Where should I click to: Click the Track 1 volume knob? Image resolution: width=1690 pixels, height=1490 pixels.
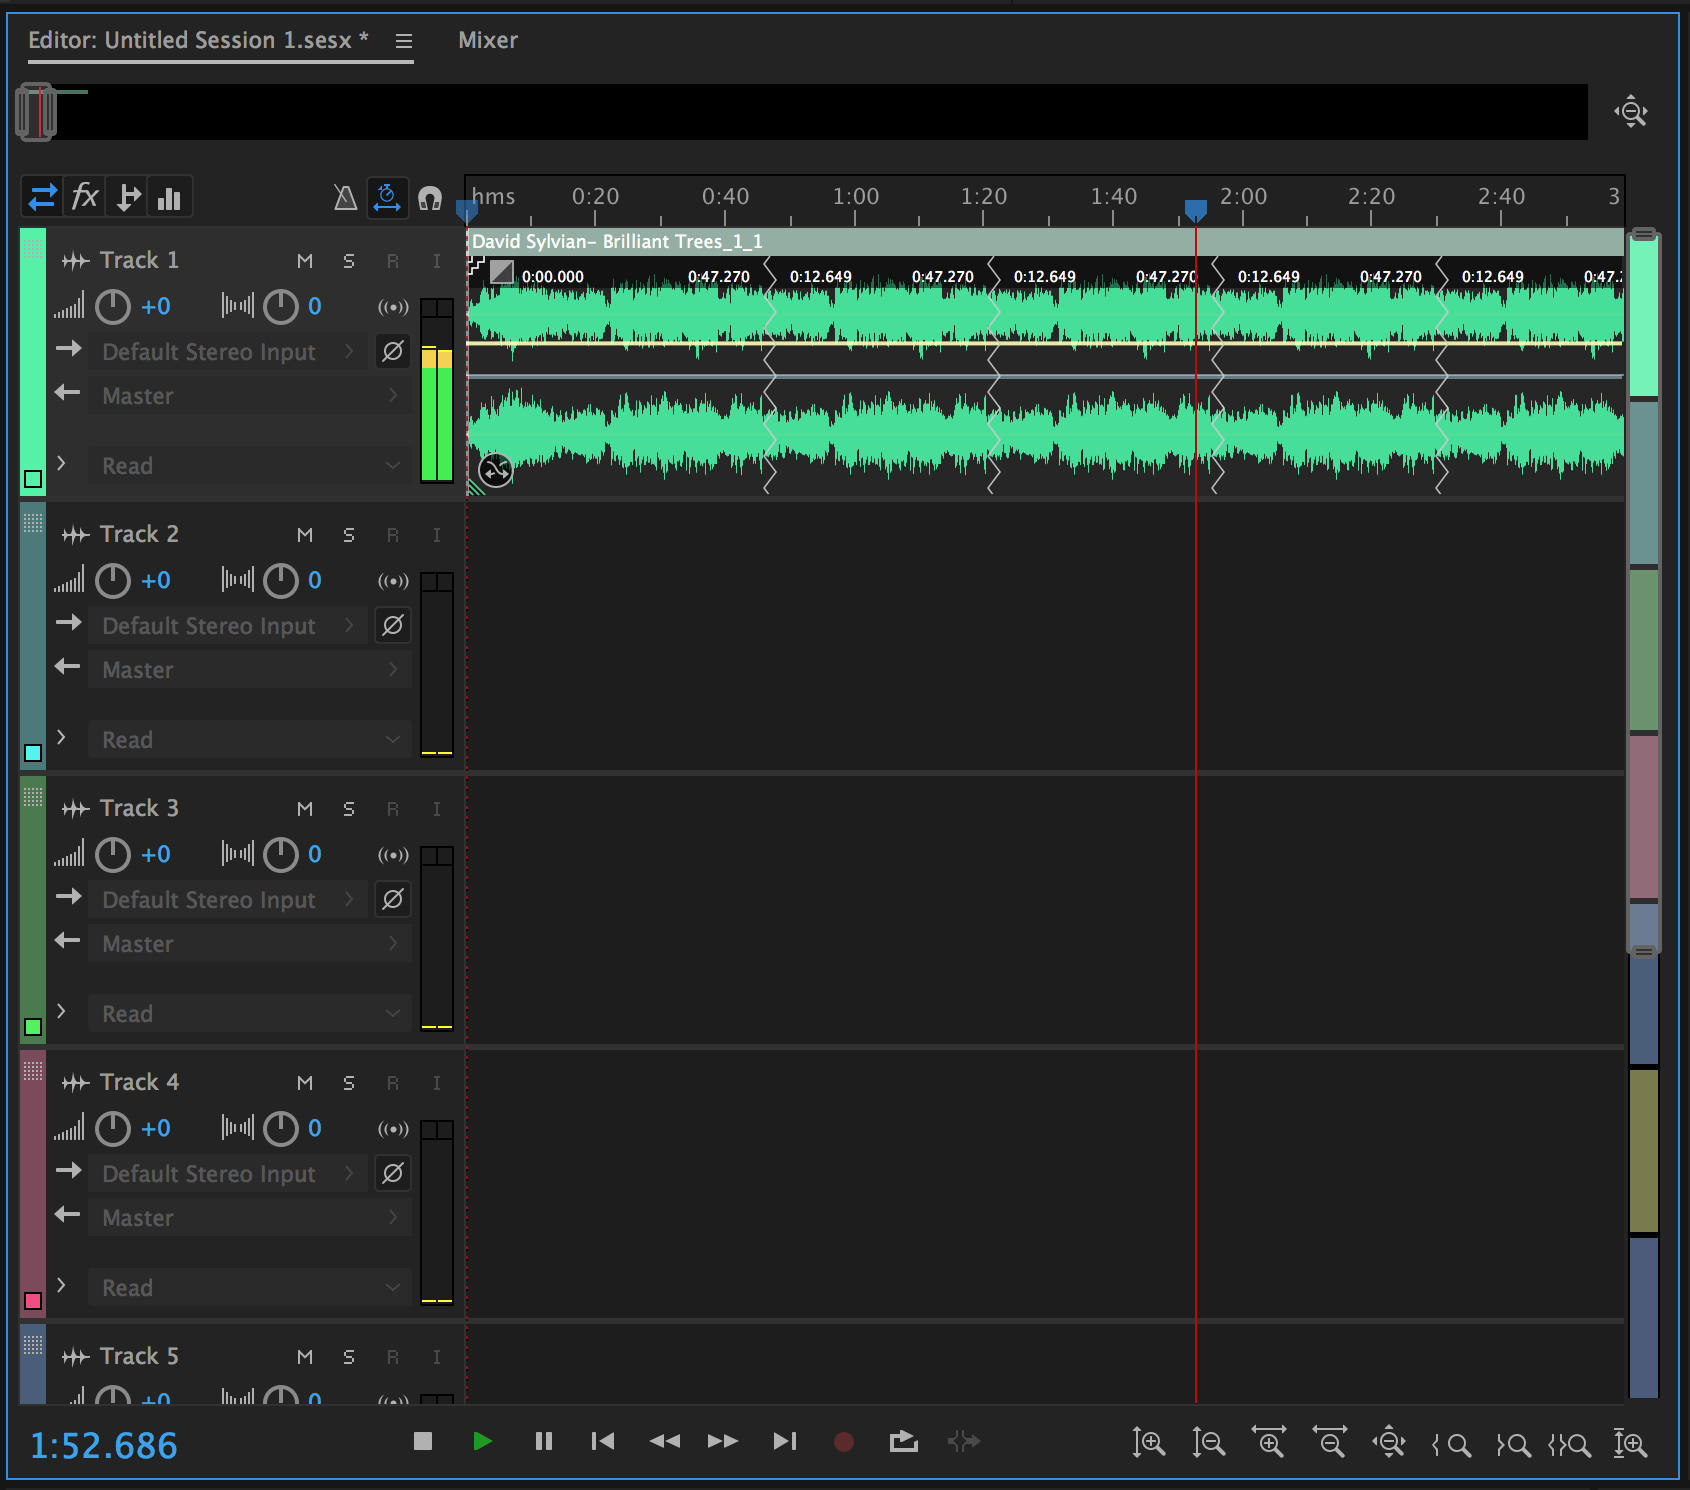[x=113, y=306]
